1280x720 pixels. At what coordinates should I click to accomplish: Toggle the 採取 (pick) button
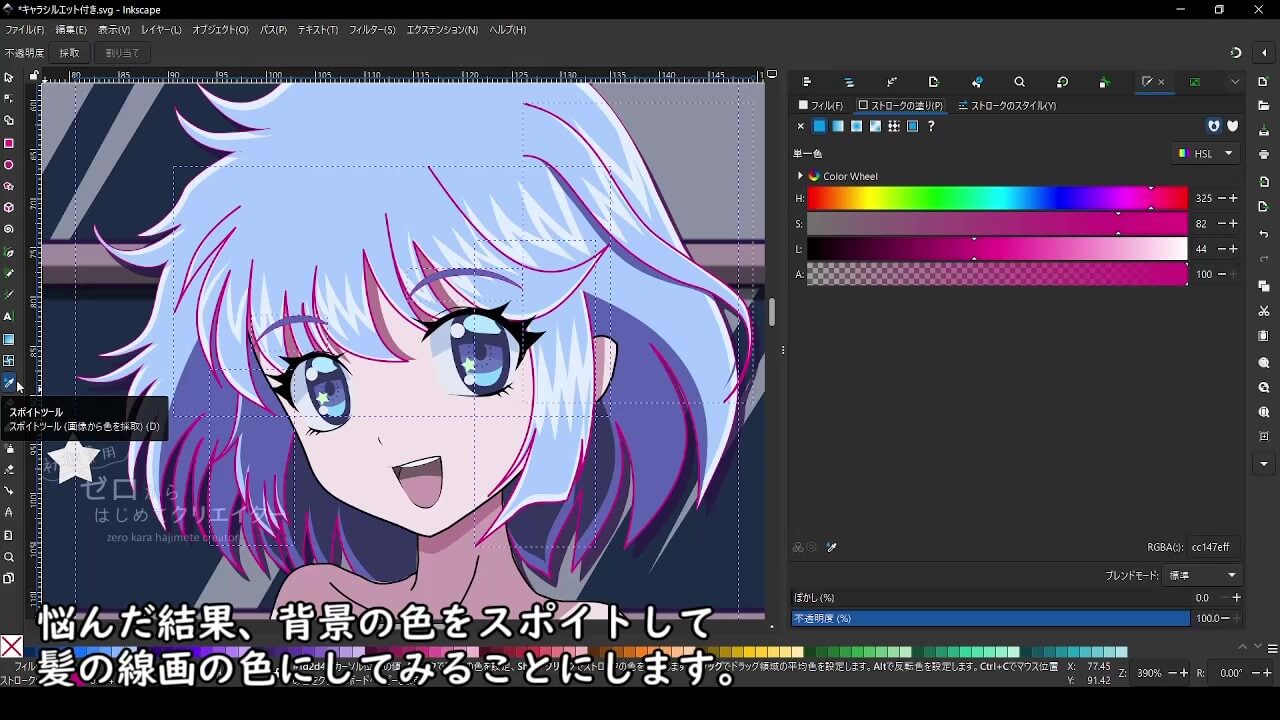[x=69, y=53]
